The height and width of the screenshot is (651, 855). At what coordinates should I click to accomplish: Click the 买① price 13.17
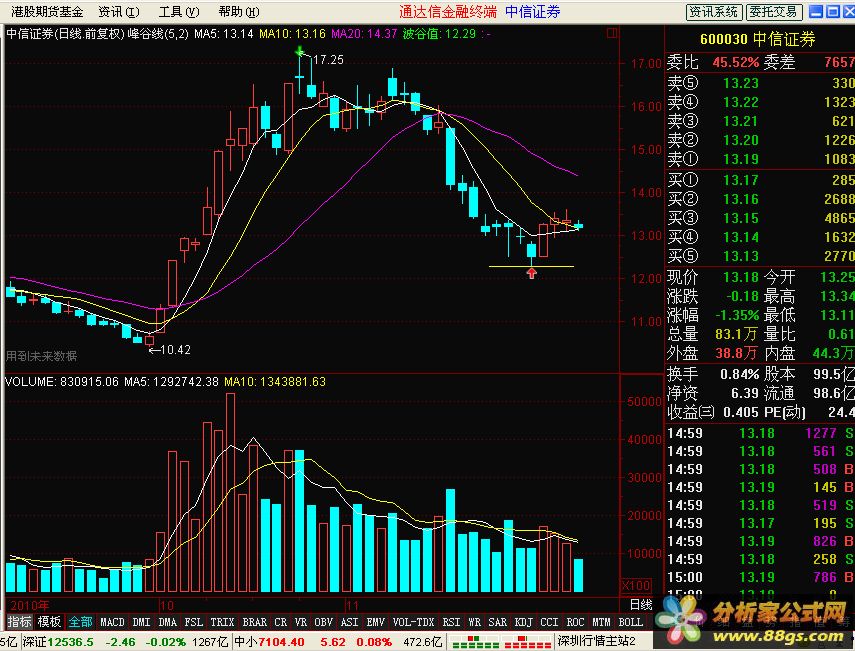click(740, 180)
